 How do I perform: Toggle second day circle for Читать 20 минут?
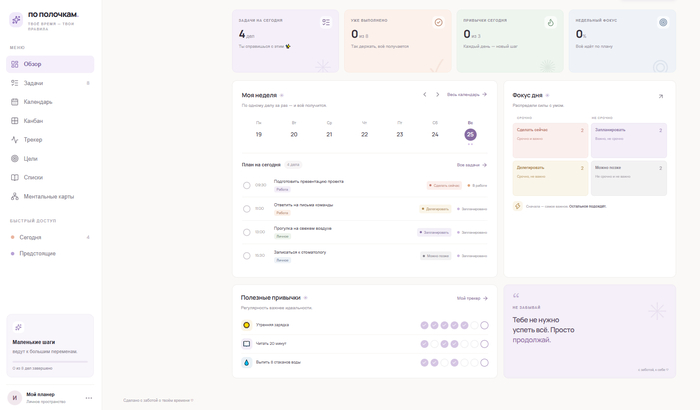coord(434,344)
